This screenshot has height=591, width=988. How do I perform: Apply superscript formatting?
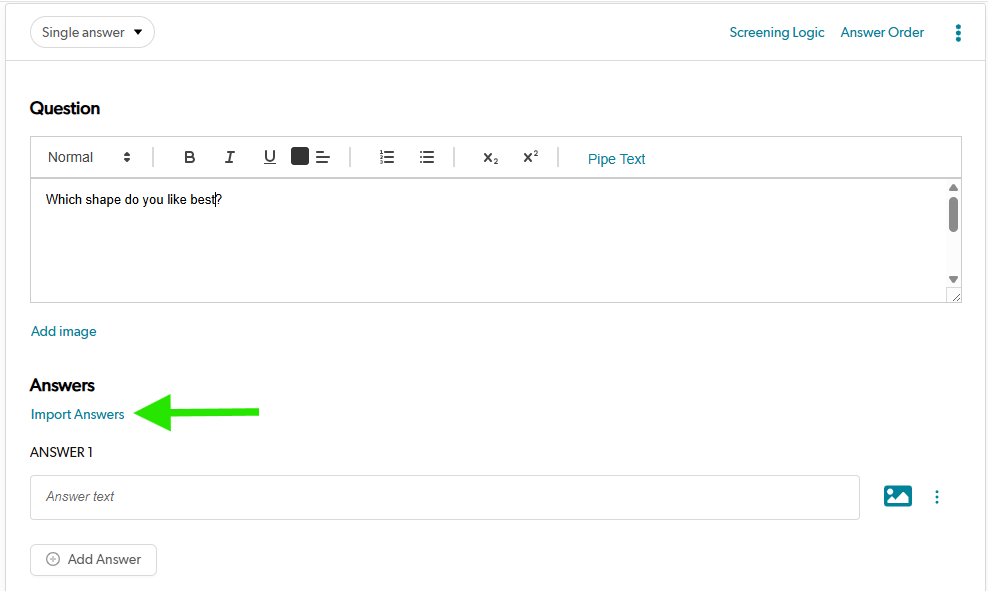click(530, 157)
